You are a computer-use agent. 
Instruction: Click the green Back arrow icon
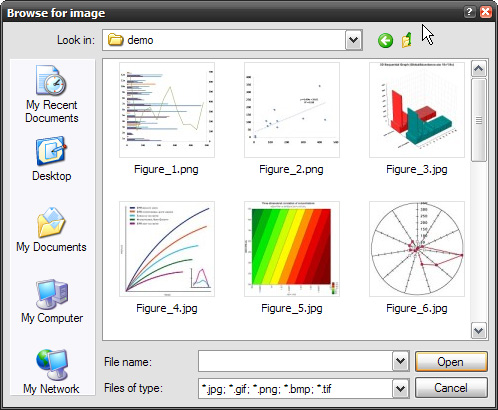coord(385,41)
